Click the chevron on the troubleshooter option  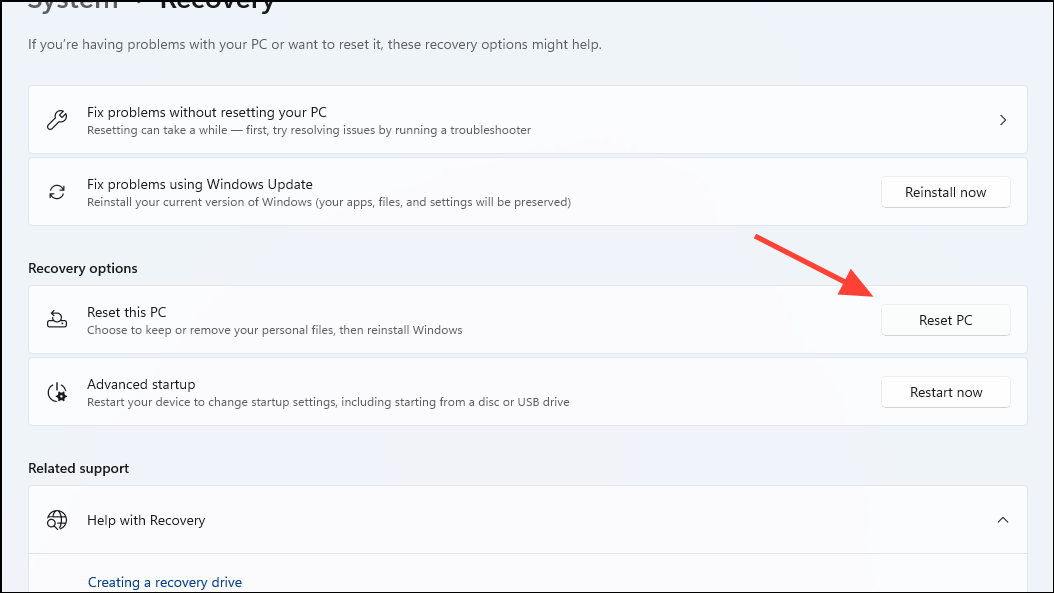pyautogui.click(x=1003, y=119)
